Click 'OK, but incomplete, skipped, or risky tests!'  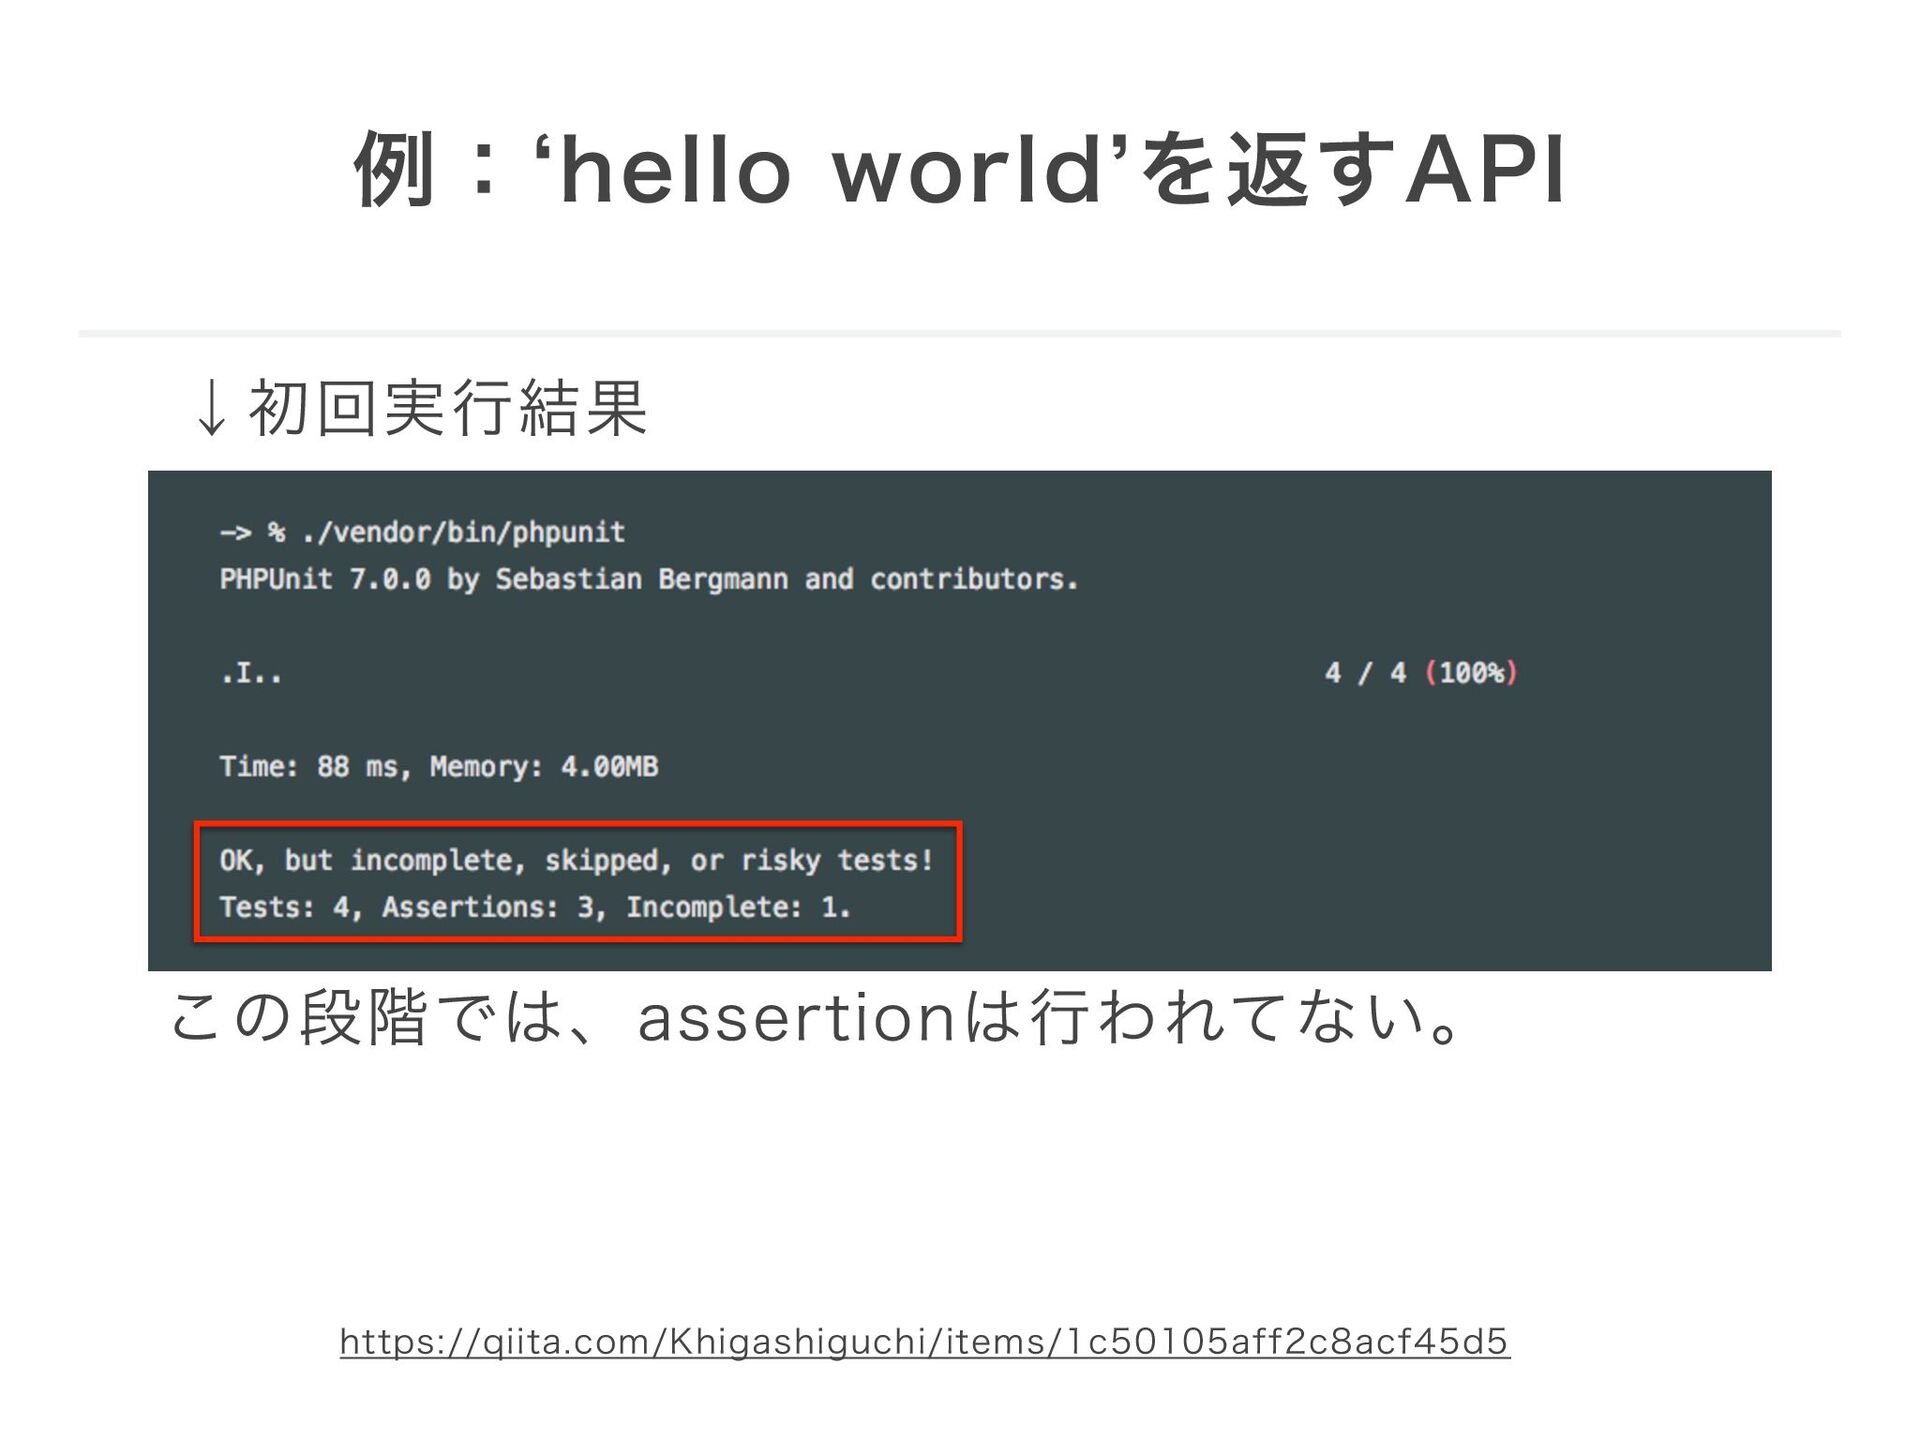576,860
